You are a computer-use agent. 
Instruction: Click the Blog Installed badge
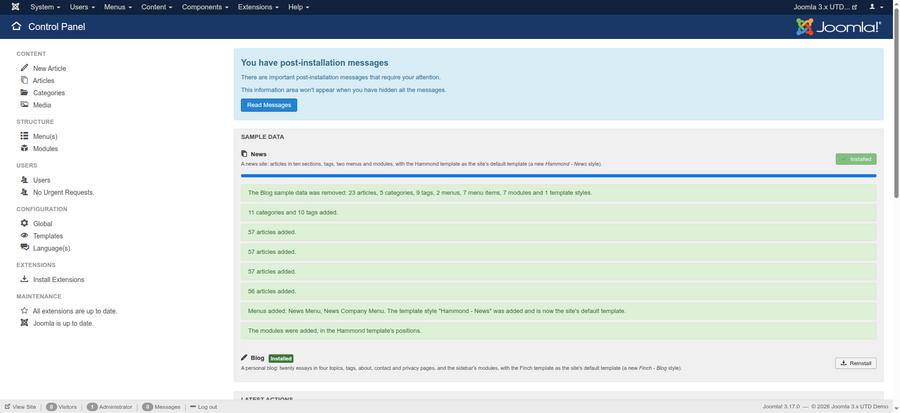(281, 359)
